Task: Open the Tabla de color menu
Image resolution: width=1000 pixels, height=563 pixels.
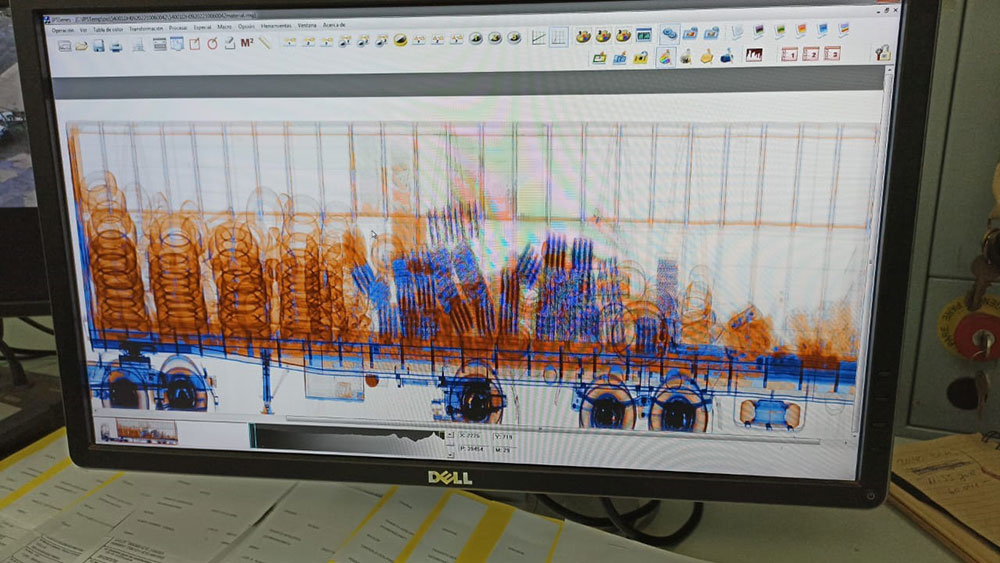Action: point(109,28)
